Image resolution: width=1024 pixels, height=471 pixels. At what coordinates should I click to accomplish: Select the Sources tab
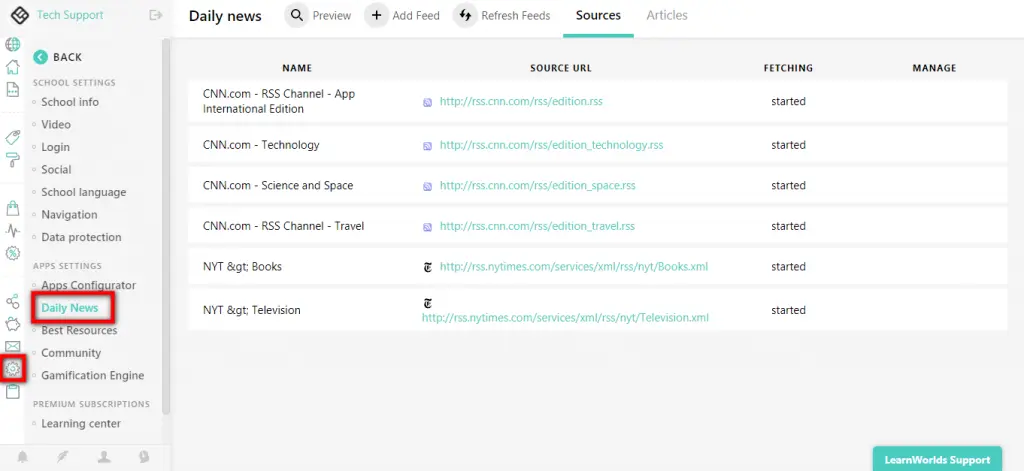click(598, 15)
